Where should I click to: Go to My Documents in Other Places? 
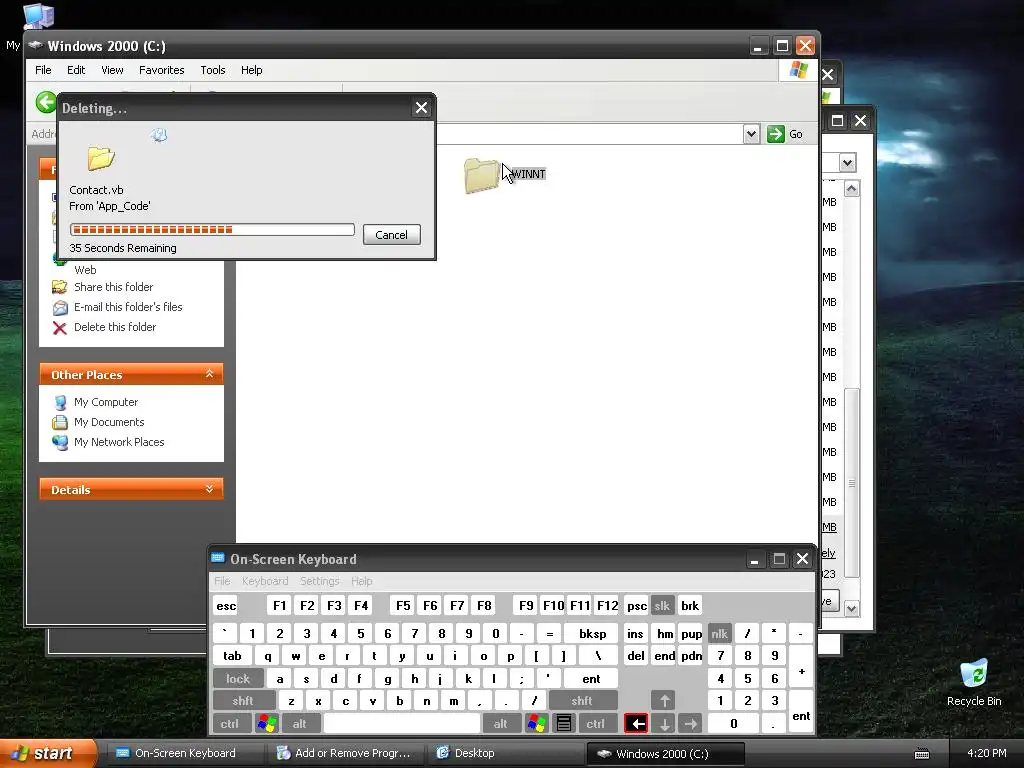109,422
